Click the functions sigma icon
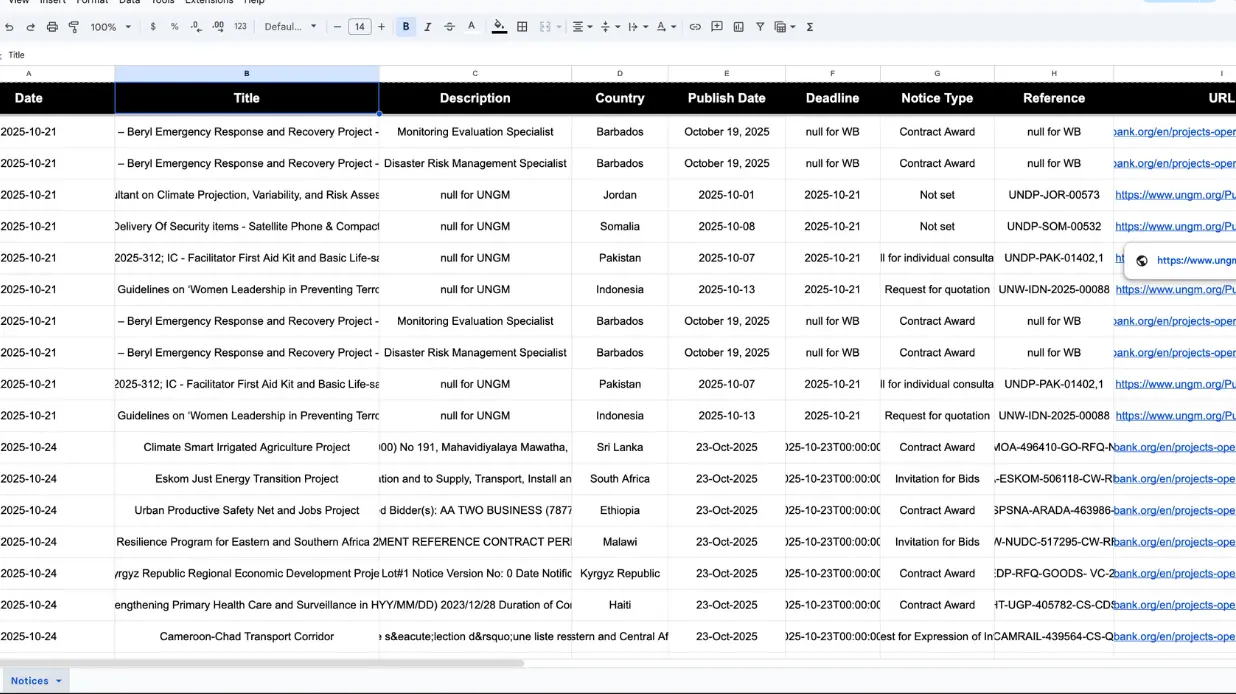The image size is (1236, 694). (x=809, y=27)
